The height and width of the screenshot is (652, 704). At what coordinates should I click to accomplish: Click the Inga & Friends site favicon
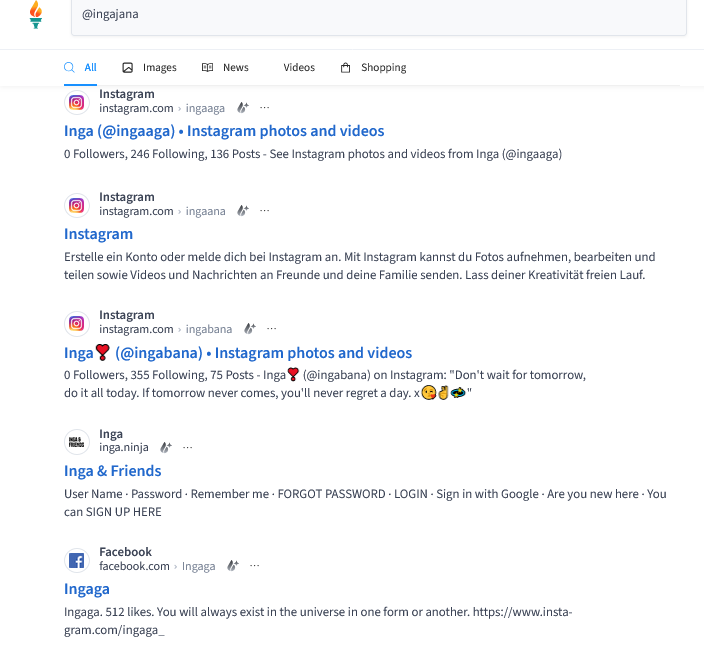point(77,441)
